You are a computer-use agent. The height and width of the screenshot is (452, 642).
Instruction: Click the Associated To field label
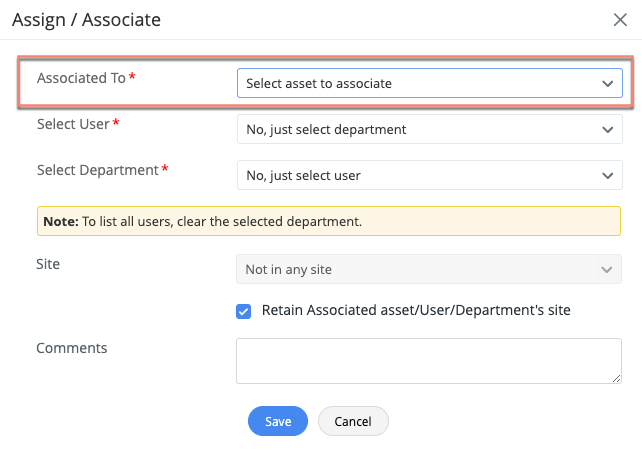81,78
